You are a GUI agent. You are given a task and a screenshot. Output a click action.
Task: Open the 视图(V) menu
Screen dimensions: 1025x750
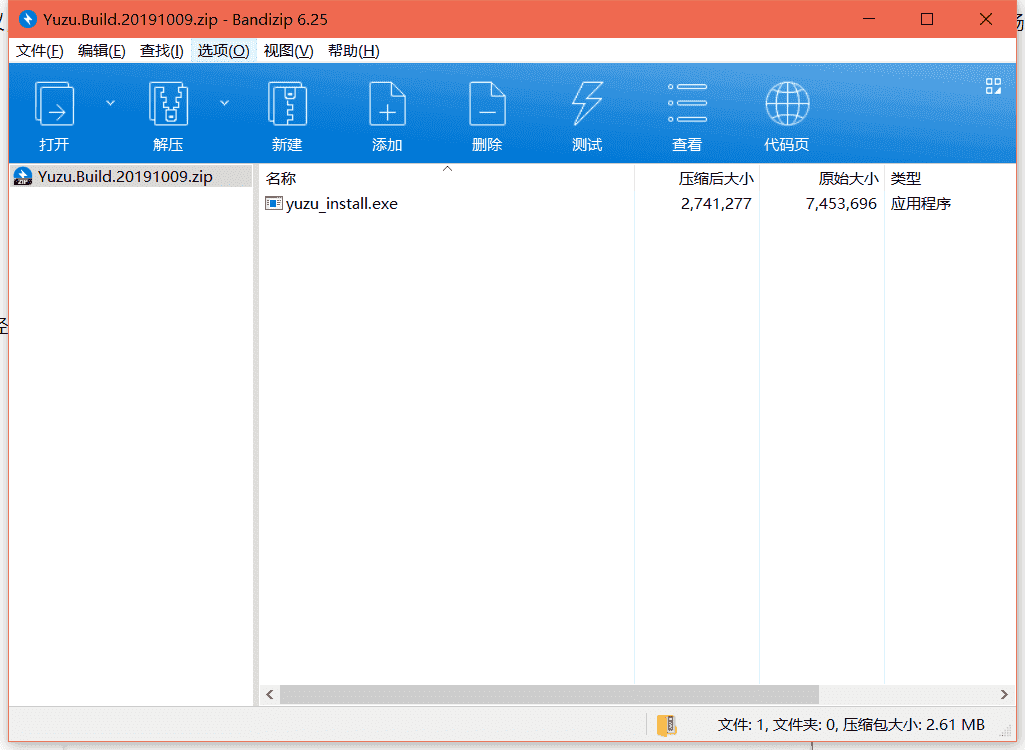click(288, 51)
